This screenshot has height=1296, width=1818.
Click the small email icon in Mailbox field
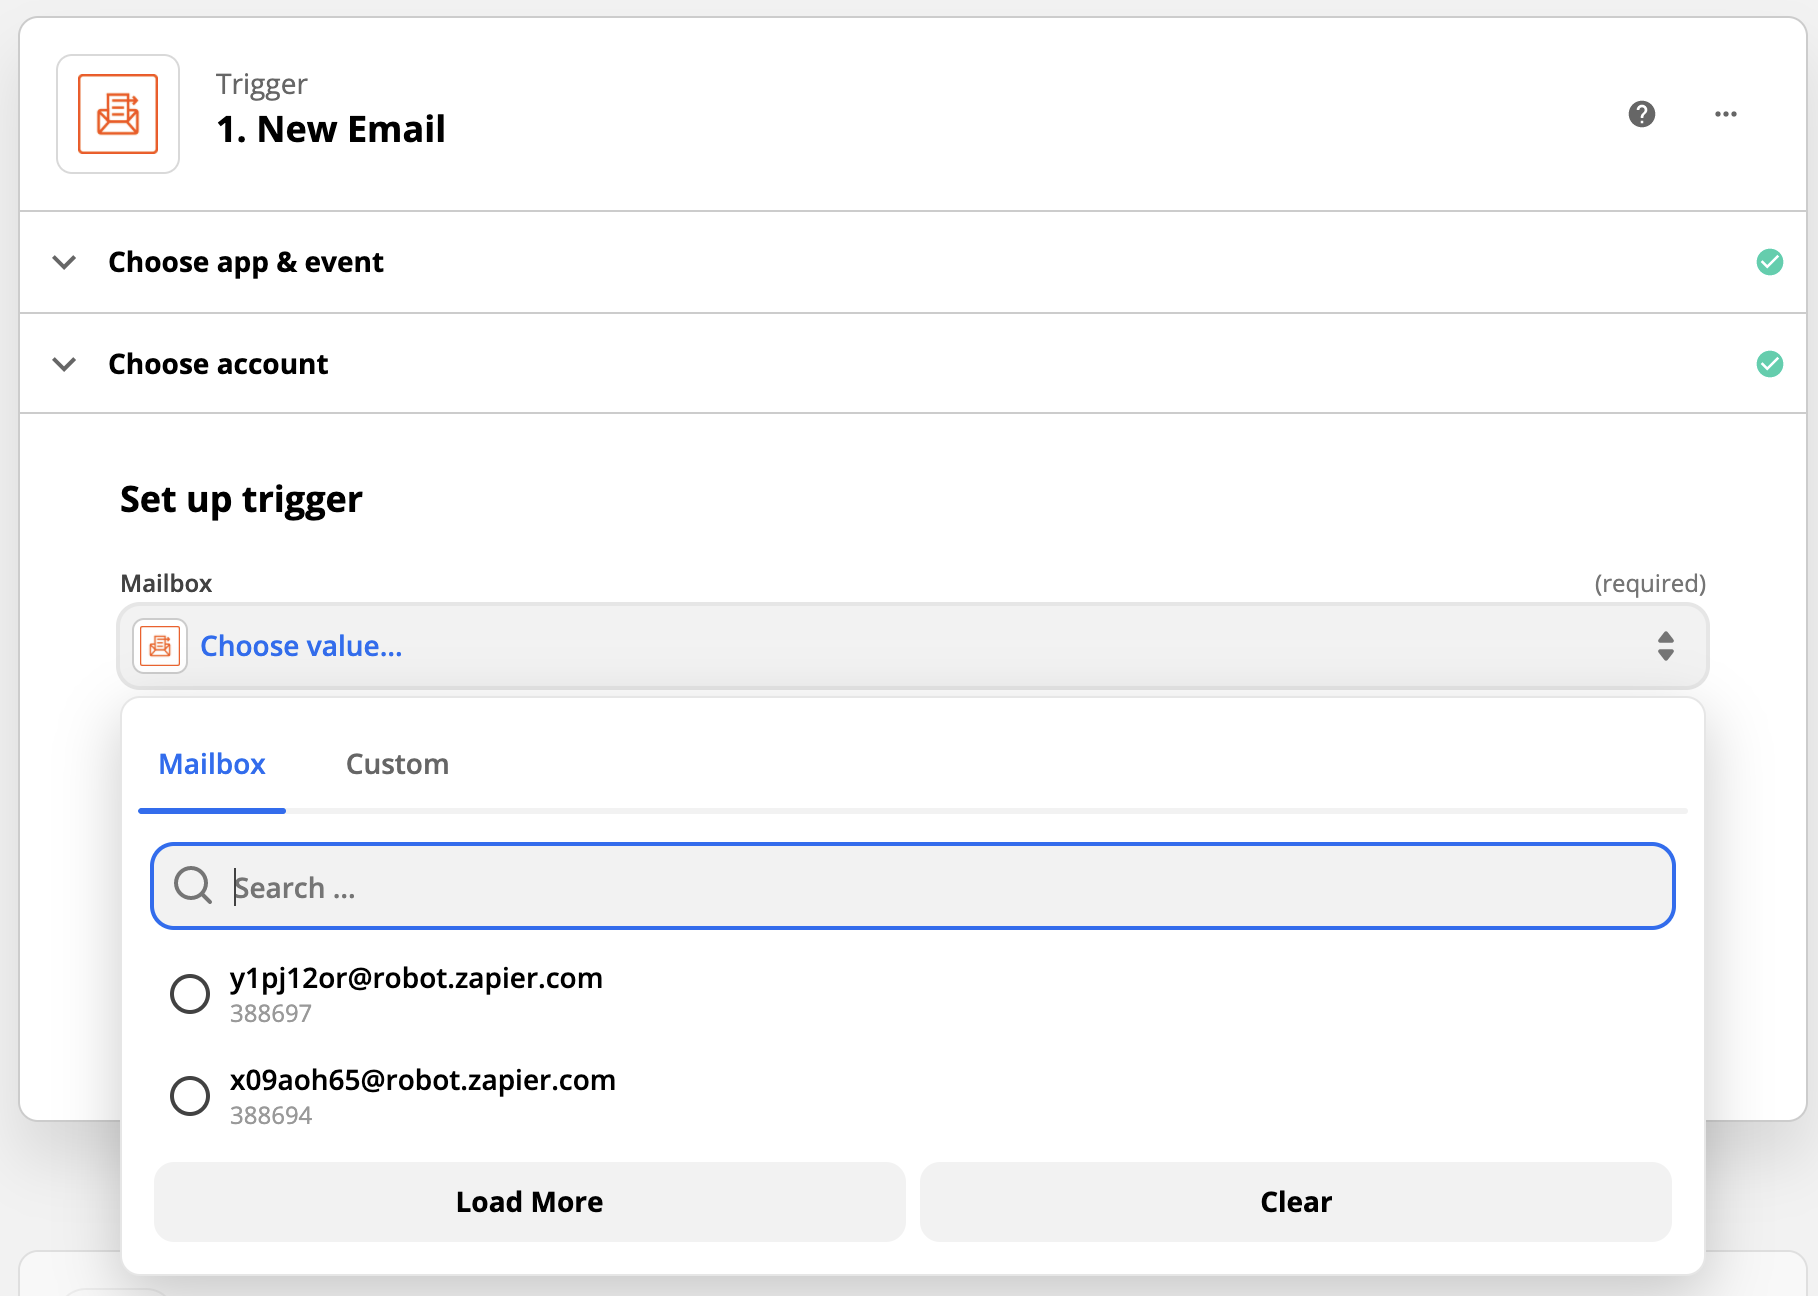160,646
